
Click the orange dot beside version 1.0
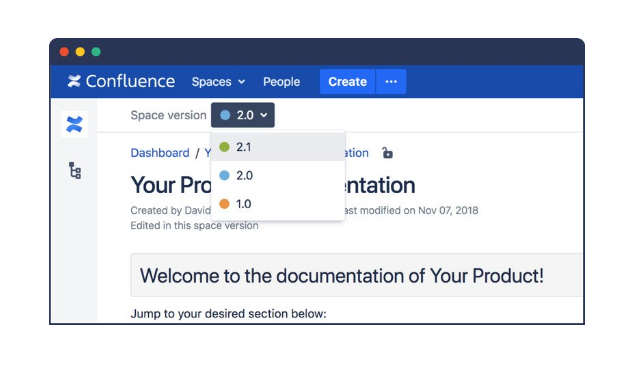224,204
